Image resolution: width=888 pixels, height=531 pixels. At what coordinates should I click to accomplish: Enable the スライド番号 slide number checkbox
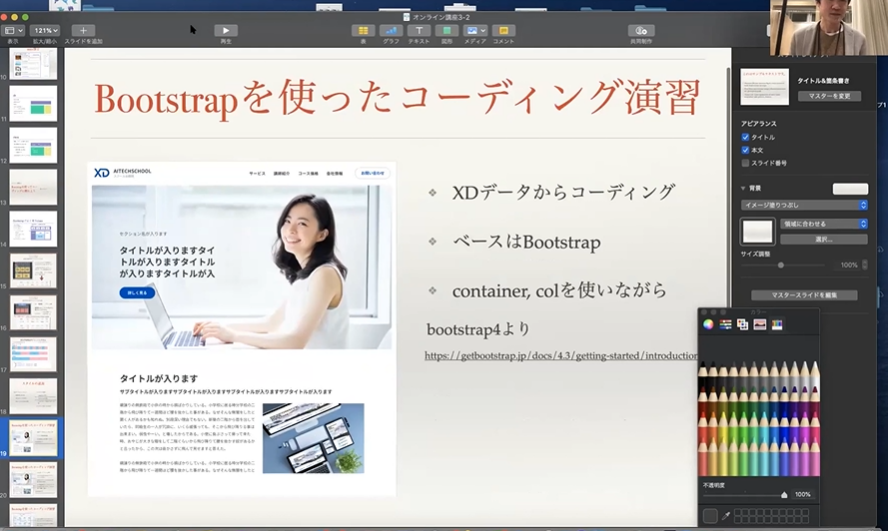[x=745, y=163]
